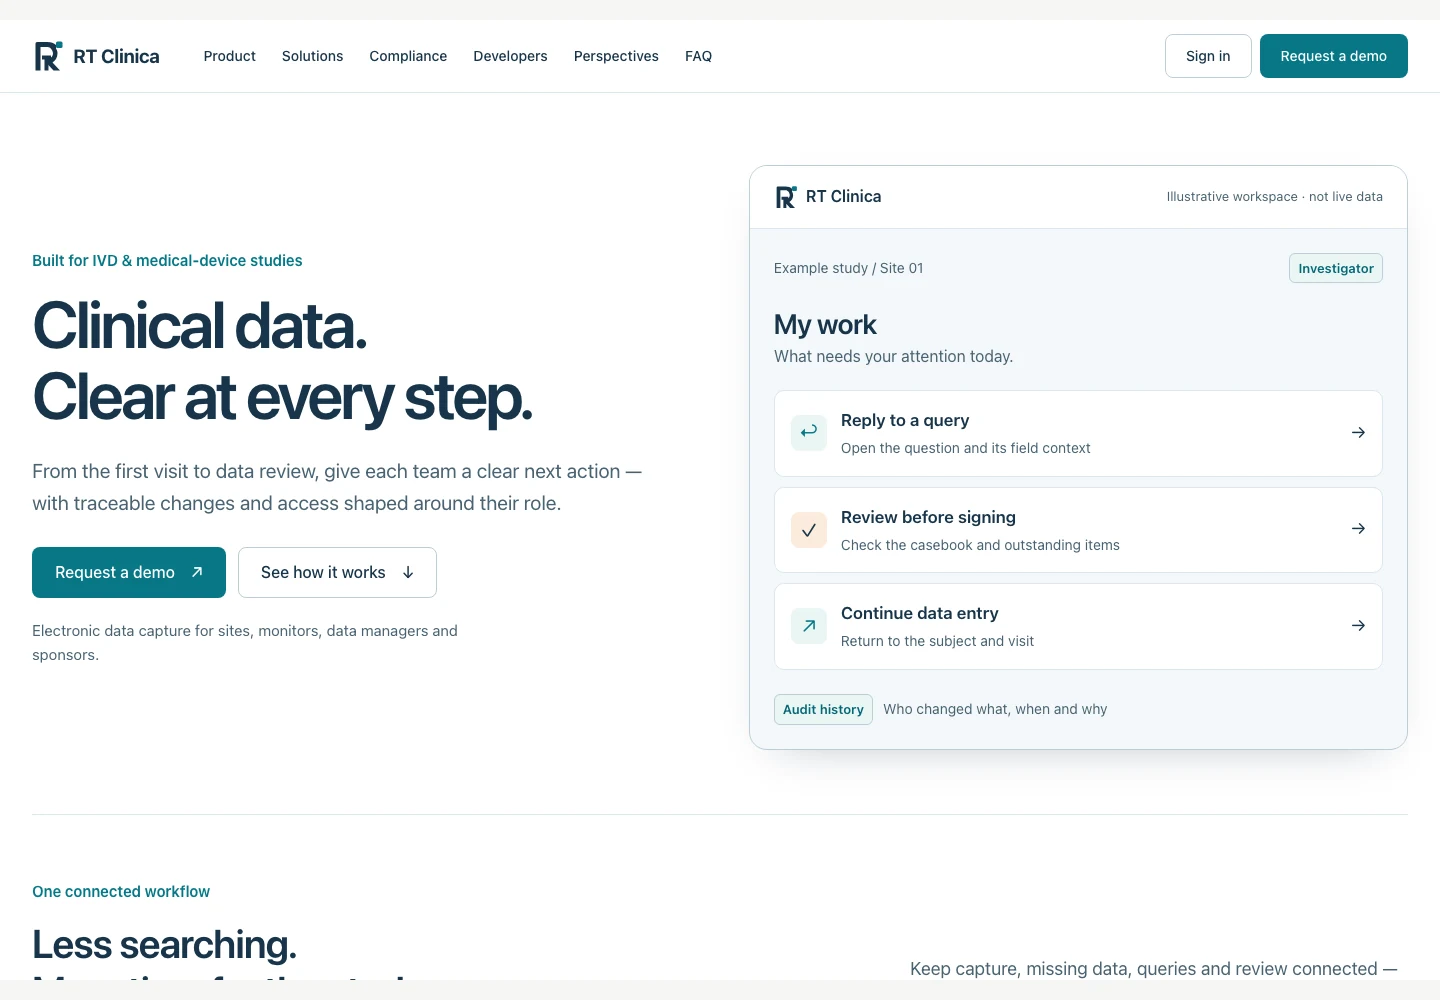Viewport: 1440px width, 1000px height.
Task: Click header Request a demo button
Action: tap(1334, 56)
